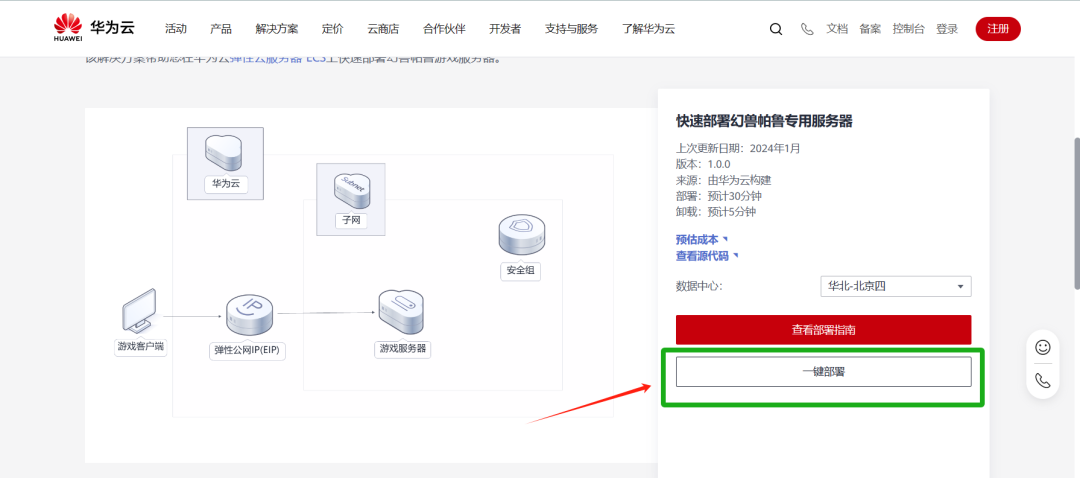Click the page vertical scrollbar
Image resolution: width=1080 pixels, height=478 pixels.
(x=1075, y=200)
